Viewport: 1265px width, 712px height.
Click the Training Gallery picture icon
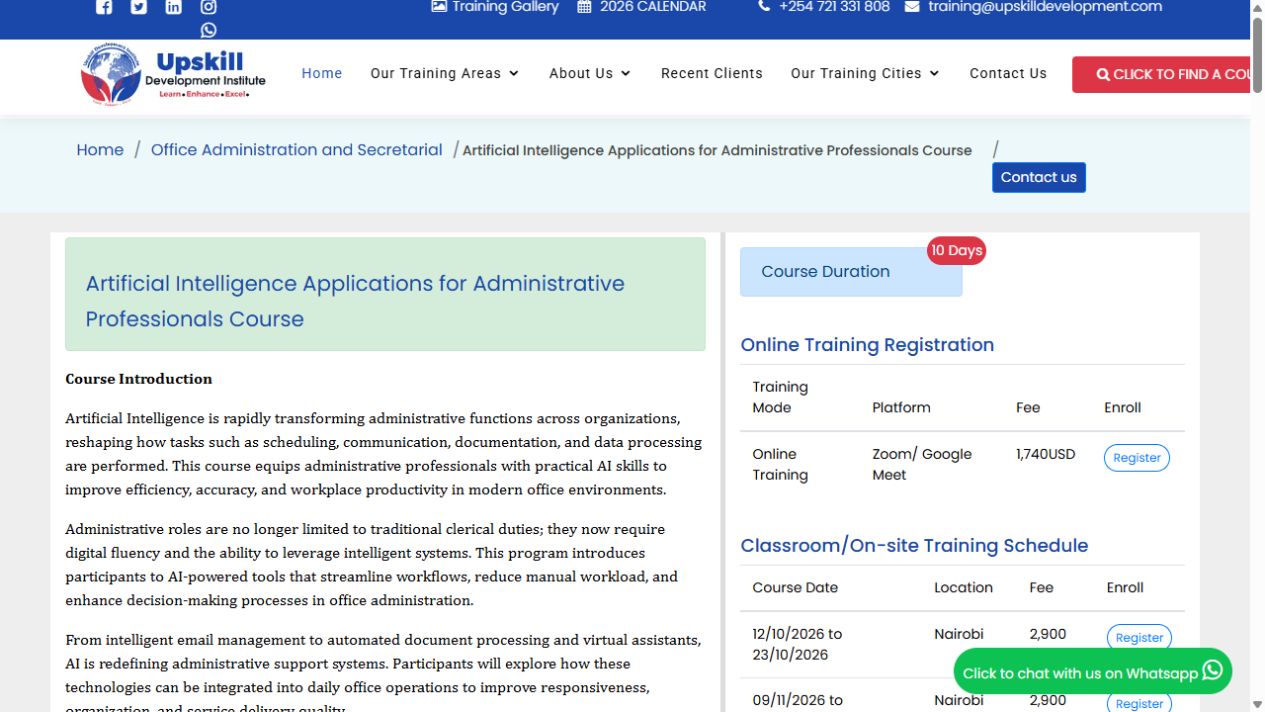(x=439, y=7)
